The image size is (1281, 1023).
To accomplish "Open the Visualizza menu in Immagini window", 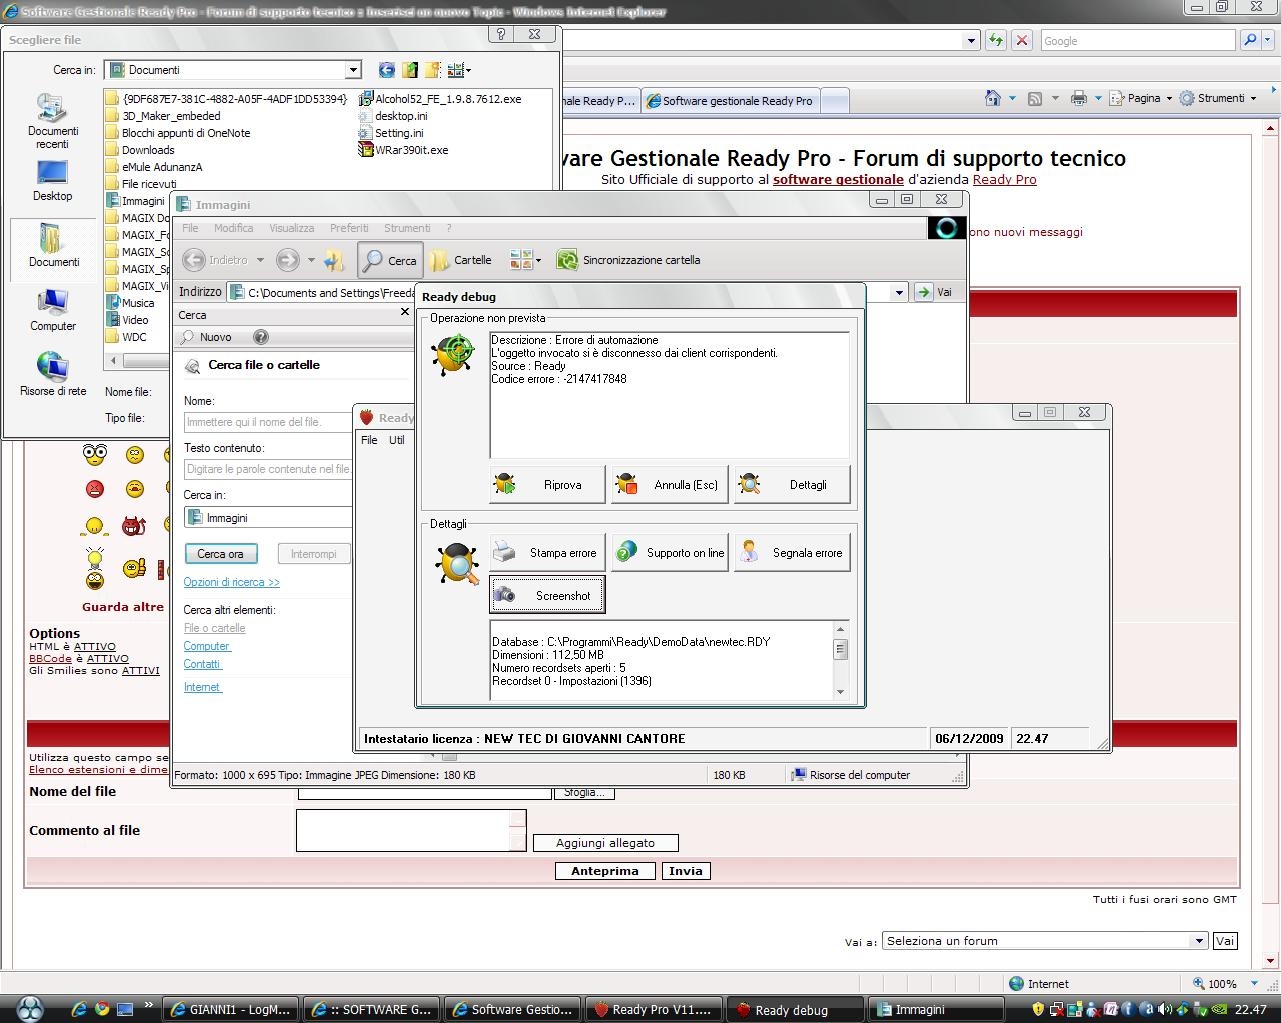I will [292, 228].
